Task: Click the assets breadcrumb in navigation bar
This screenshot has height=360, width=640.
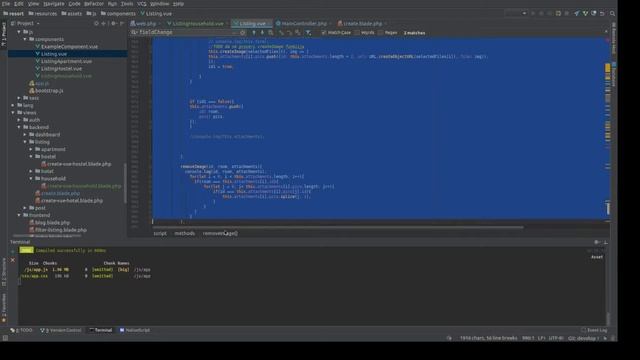Action: (x=72, y=13)
